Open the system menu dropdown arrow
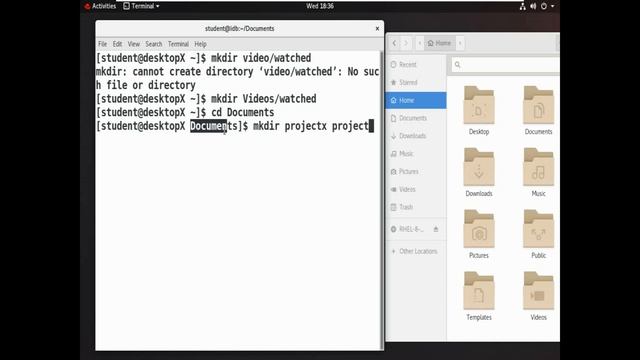The height and width of the screenshot is (360, 640). tap(553, 6)
